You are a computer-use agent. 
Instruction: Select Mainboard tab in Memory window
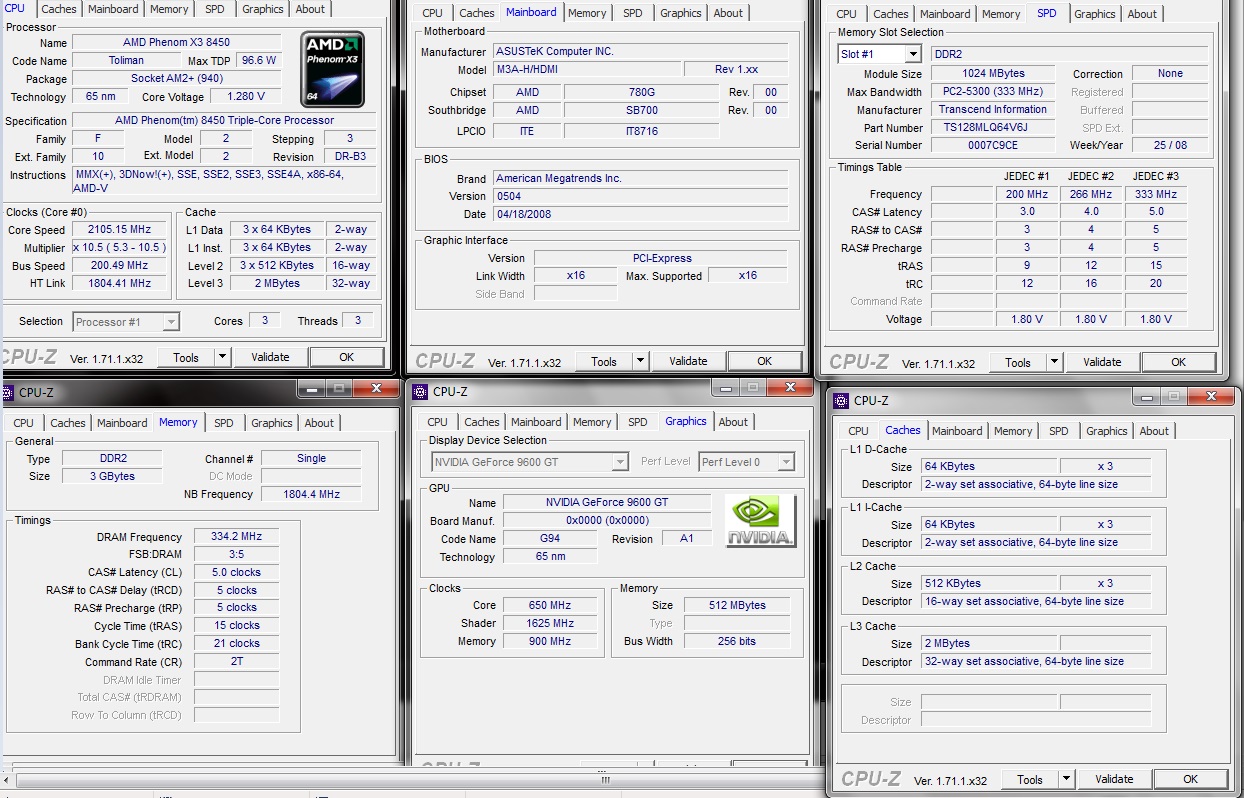pos(121,423)
